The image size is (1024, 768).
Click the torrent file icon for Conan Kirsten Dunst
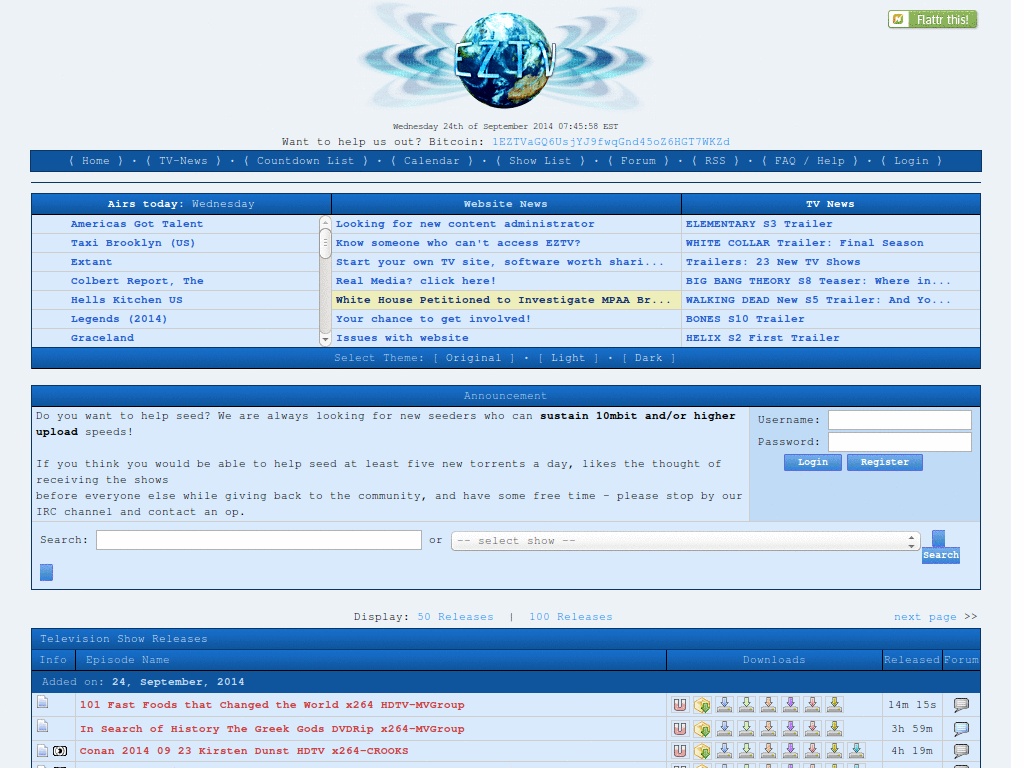pos(702,751)
